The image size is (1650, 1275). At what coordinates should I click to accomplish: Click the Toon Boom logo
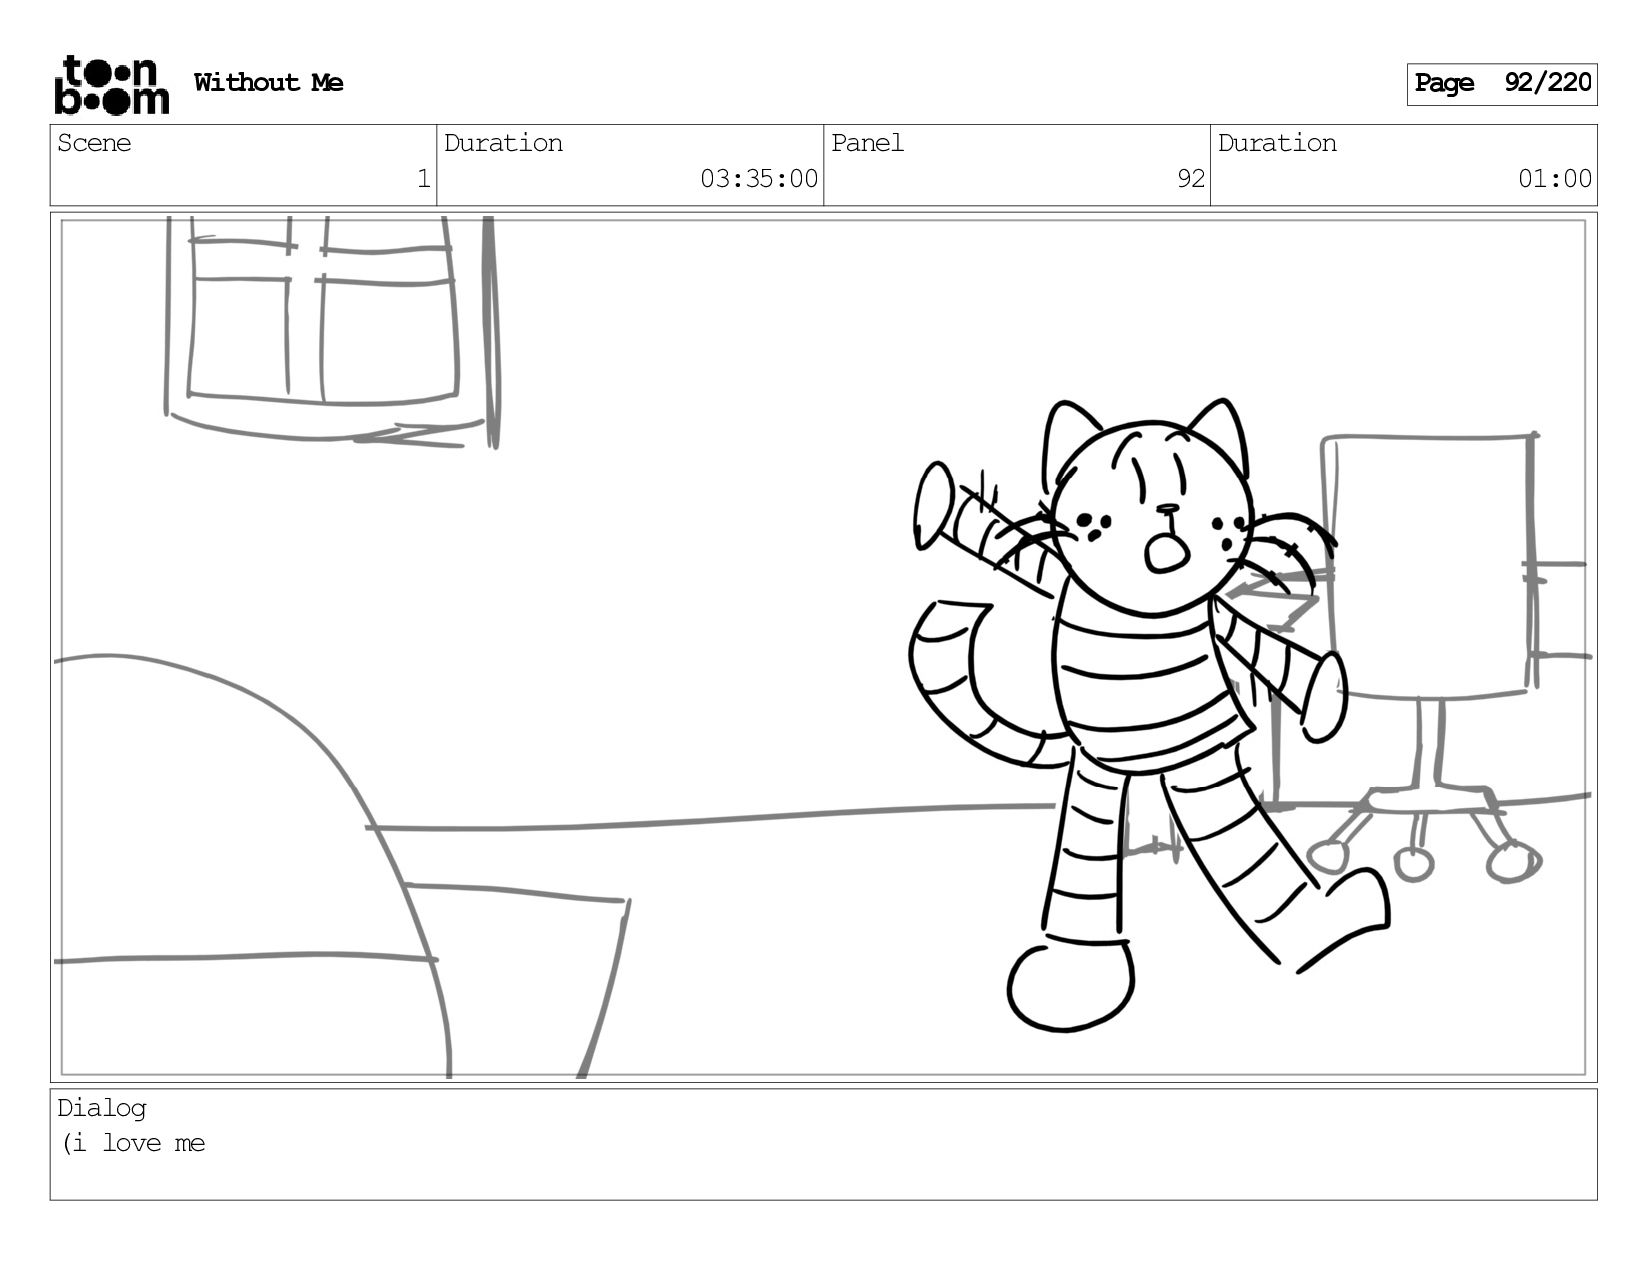coord(111,84)
